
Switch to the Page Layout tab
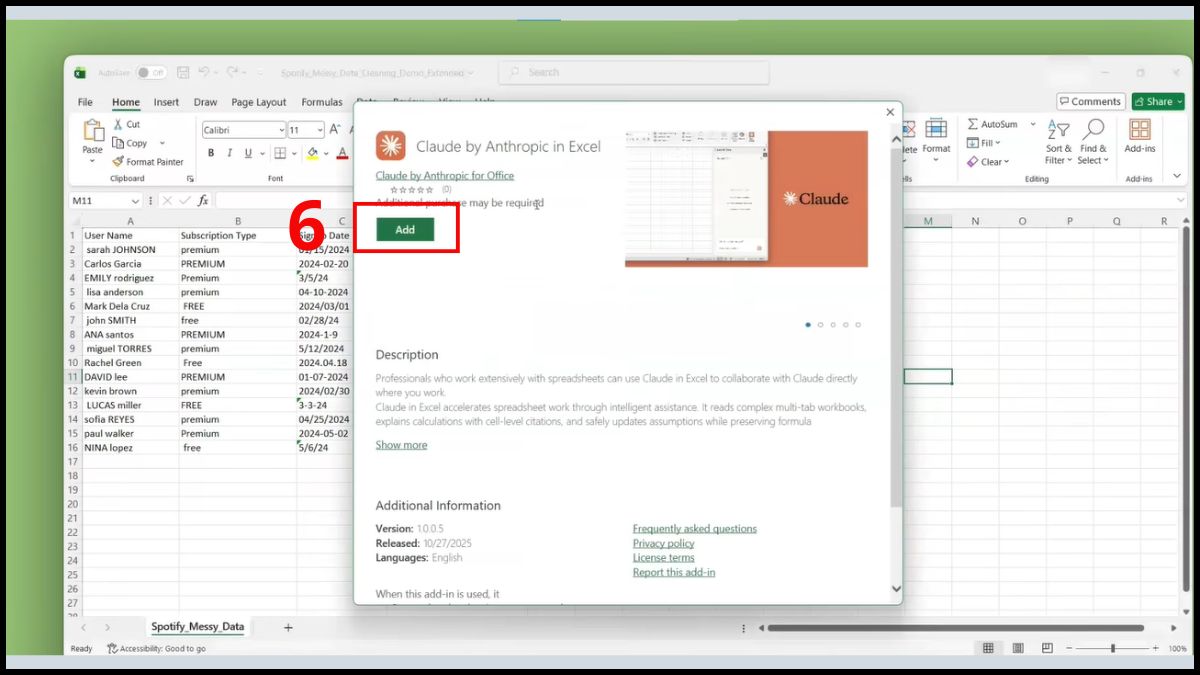tap(259, 102)
